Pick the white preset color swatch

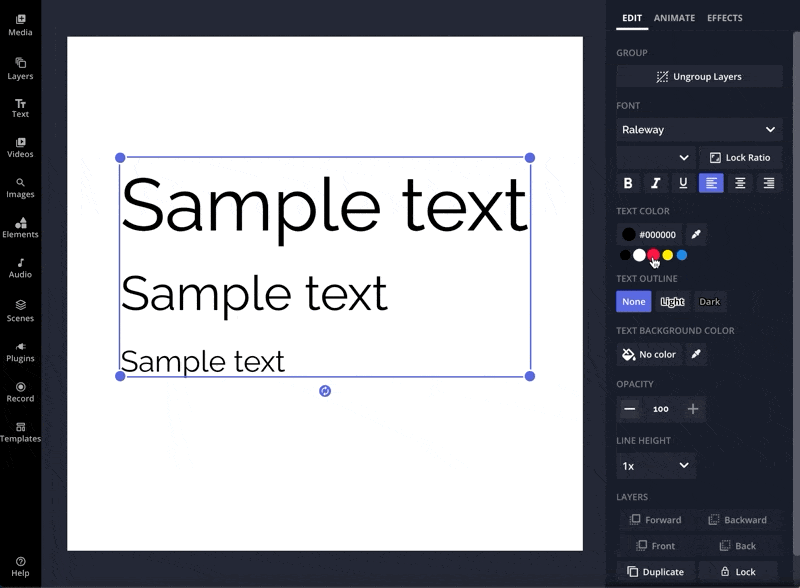click(639, 255)
